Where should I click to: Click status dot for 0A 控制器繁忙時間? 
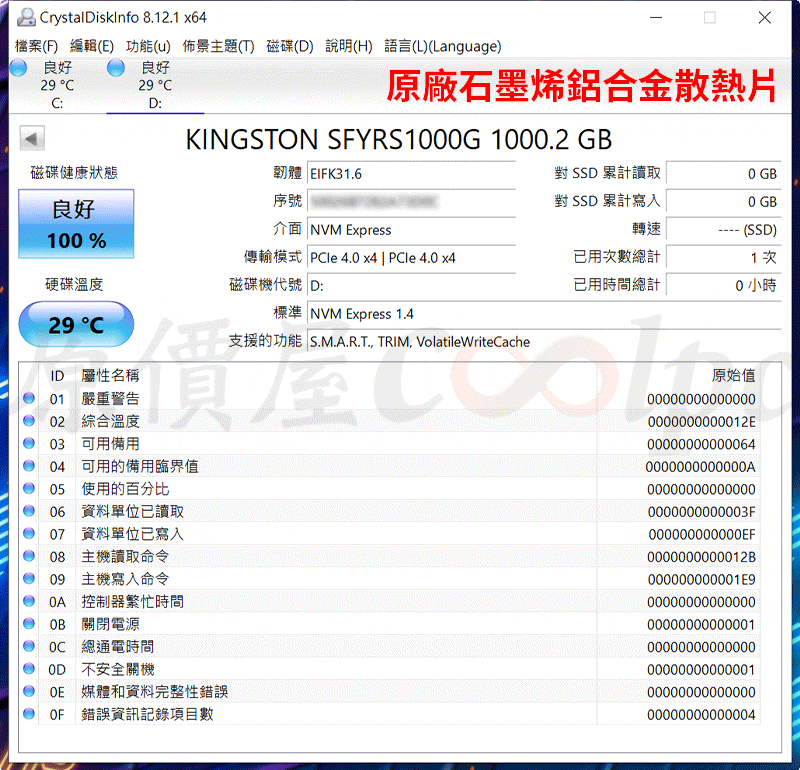click(x=29, y=601)
